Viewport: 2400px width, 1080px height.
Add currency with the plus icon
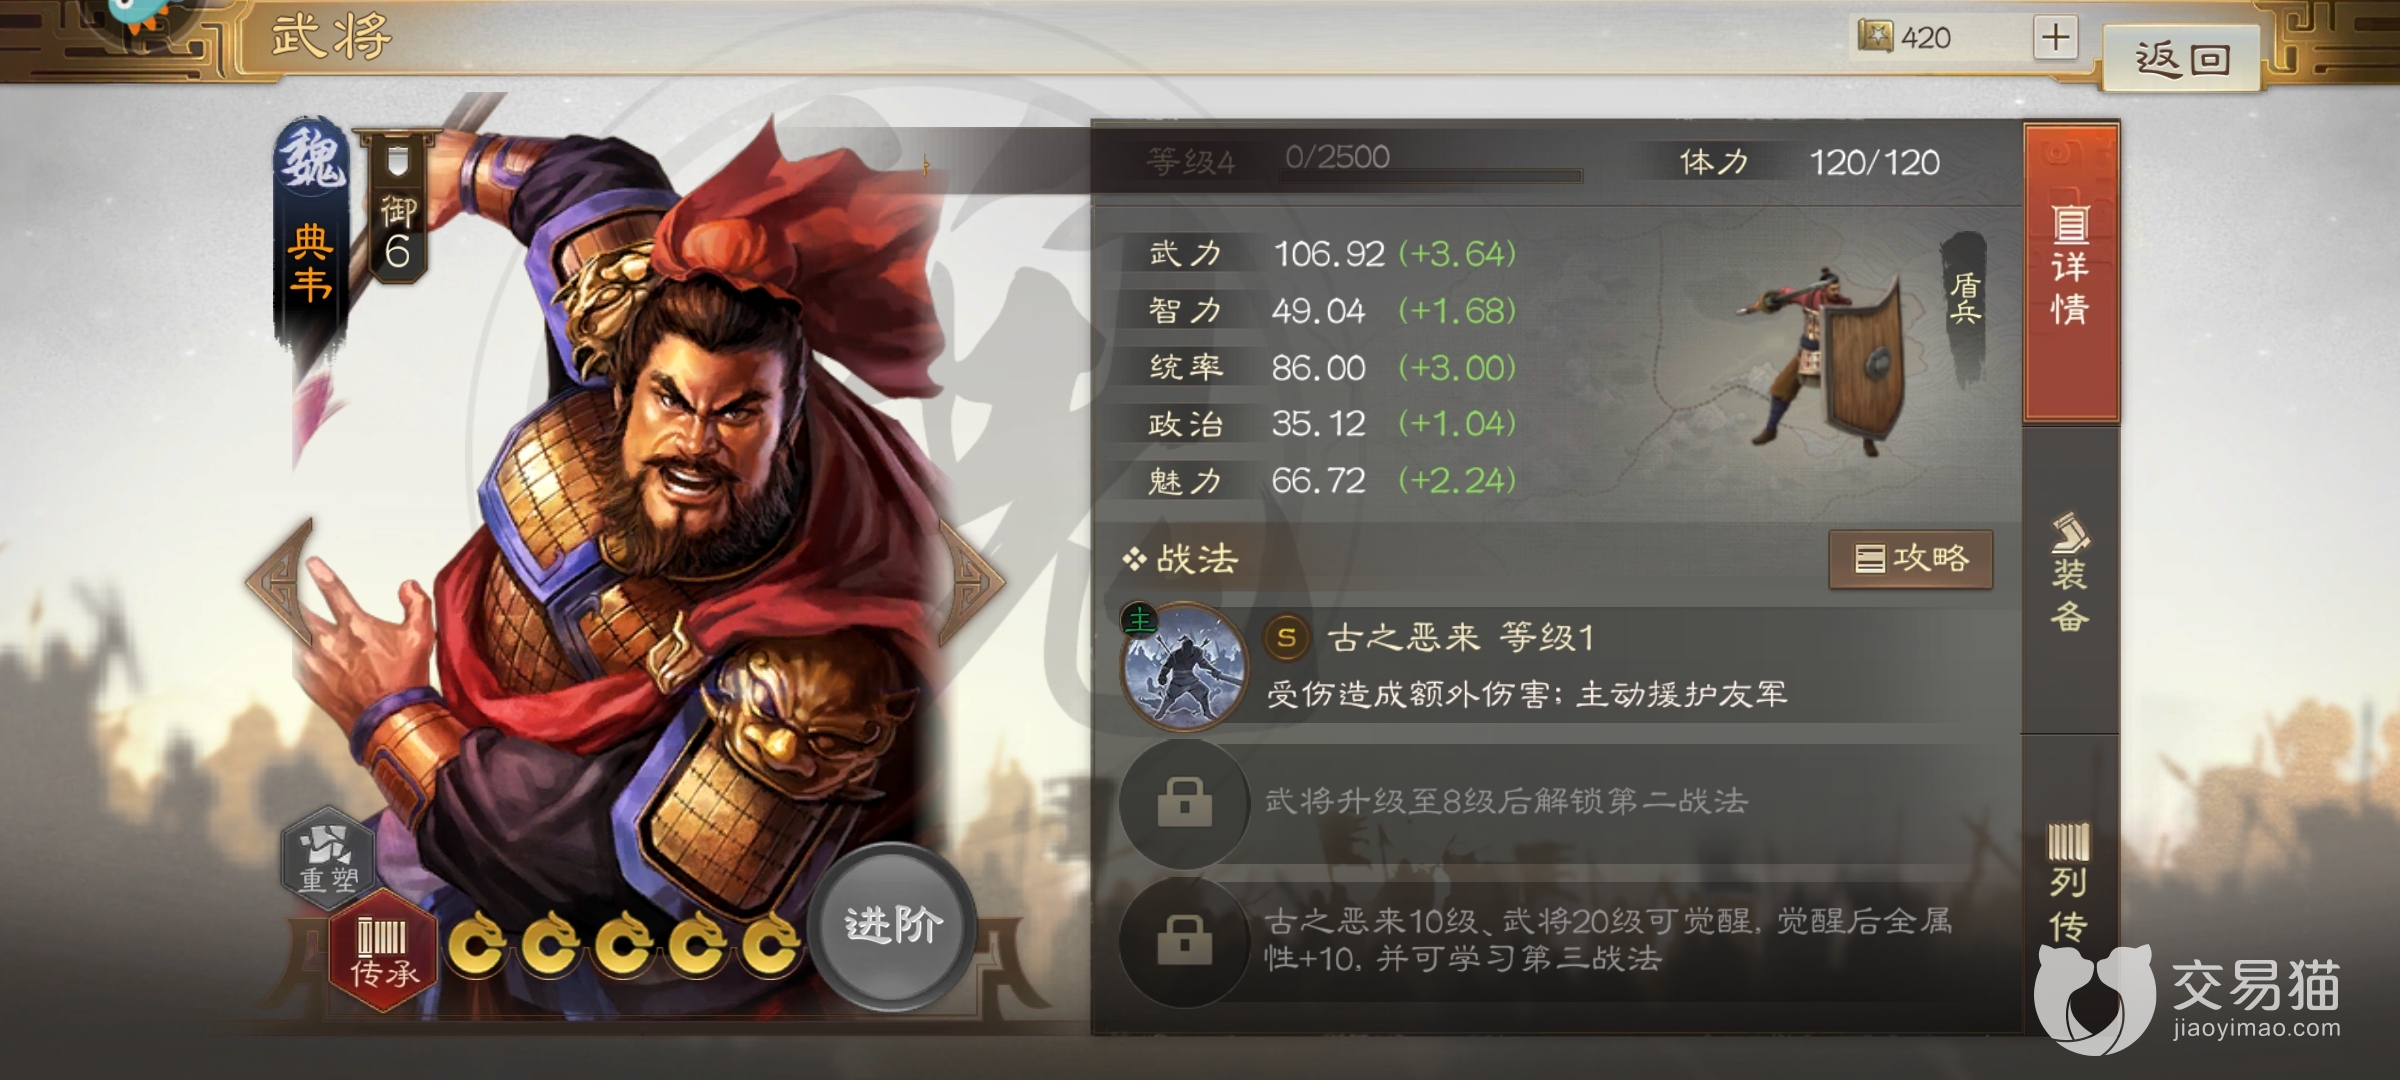tap(2056, 37)
